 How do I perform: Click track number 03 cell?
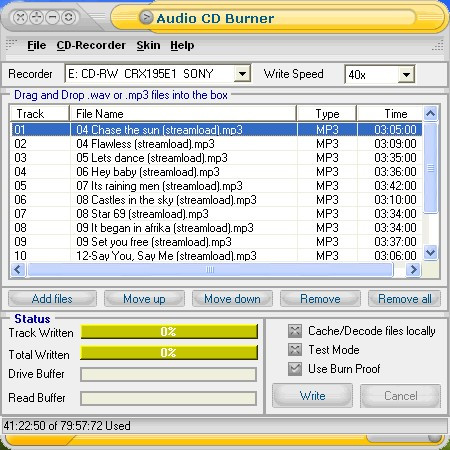tap(20, 158)
